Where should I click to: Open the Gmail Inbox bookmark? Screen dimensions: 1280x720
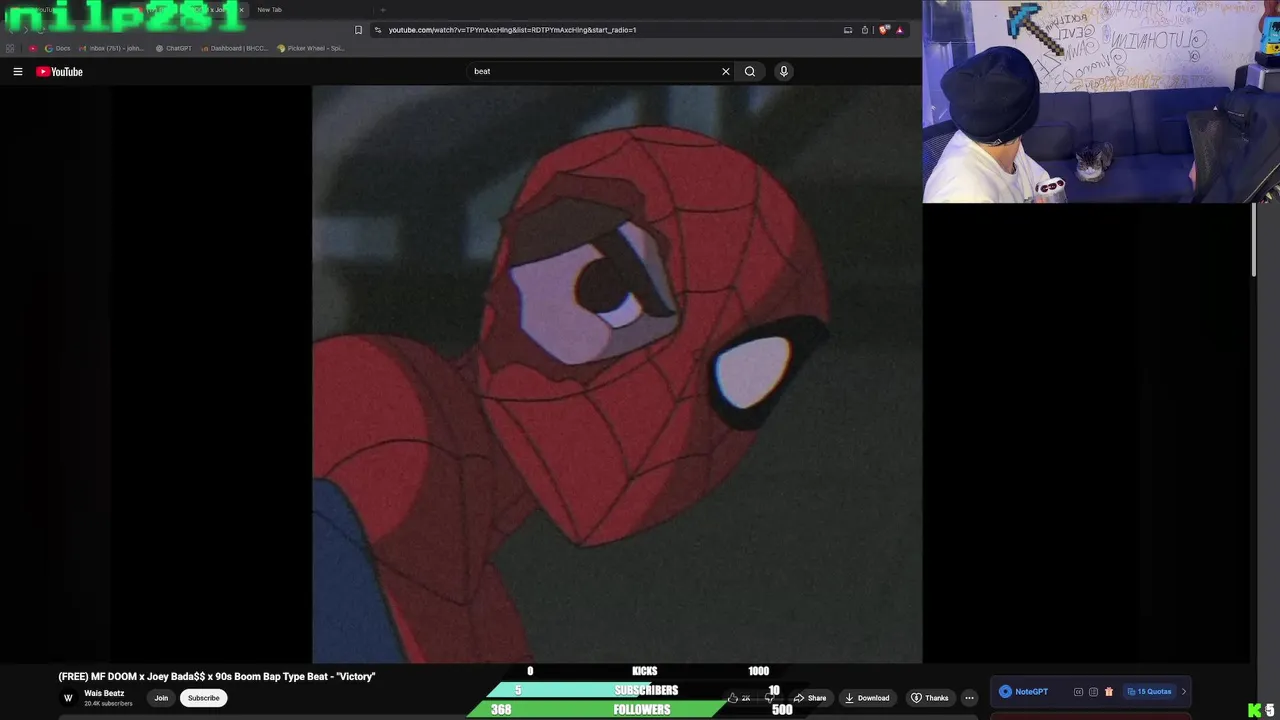coord(111,48)
